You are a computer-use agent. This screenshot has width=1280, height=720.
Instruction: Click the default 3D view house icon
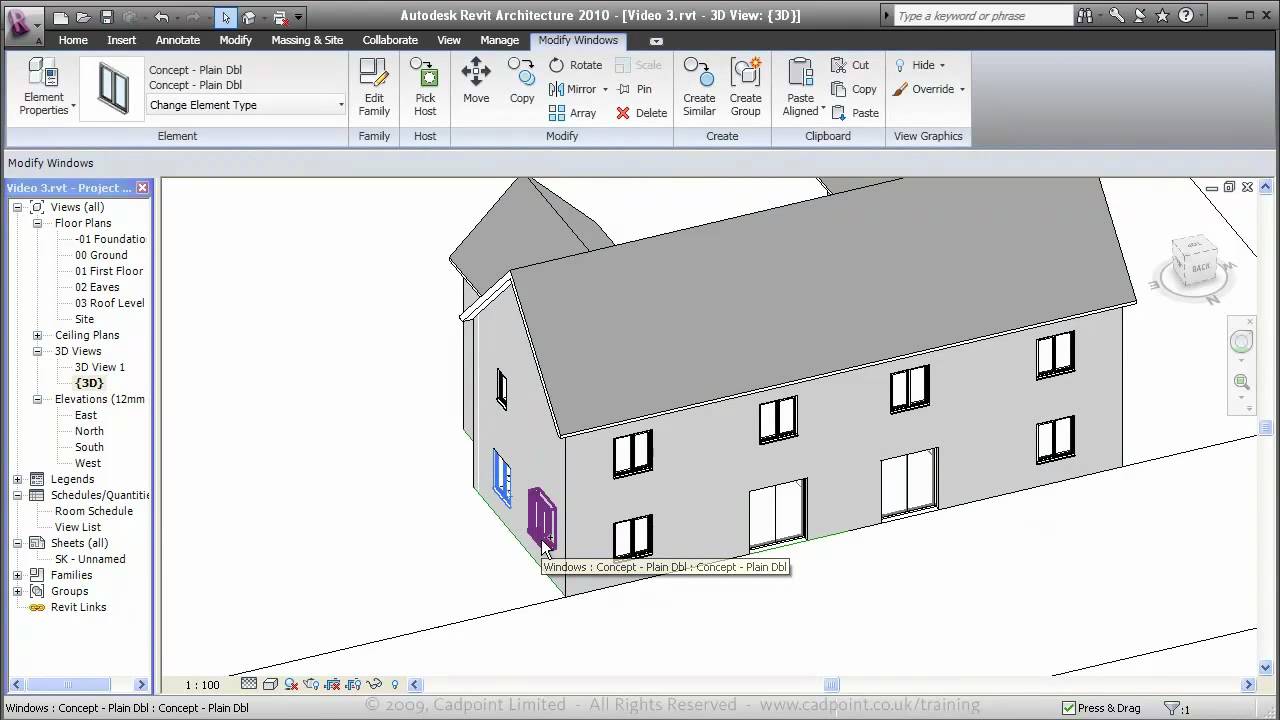[249, 17]
